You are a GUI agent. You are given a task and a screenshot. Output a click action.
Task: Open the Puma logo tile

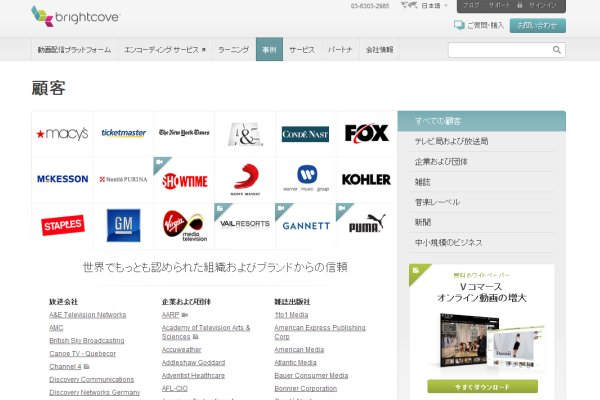click(367, 226)
